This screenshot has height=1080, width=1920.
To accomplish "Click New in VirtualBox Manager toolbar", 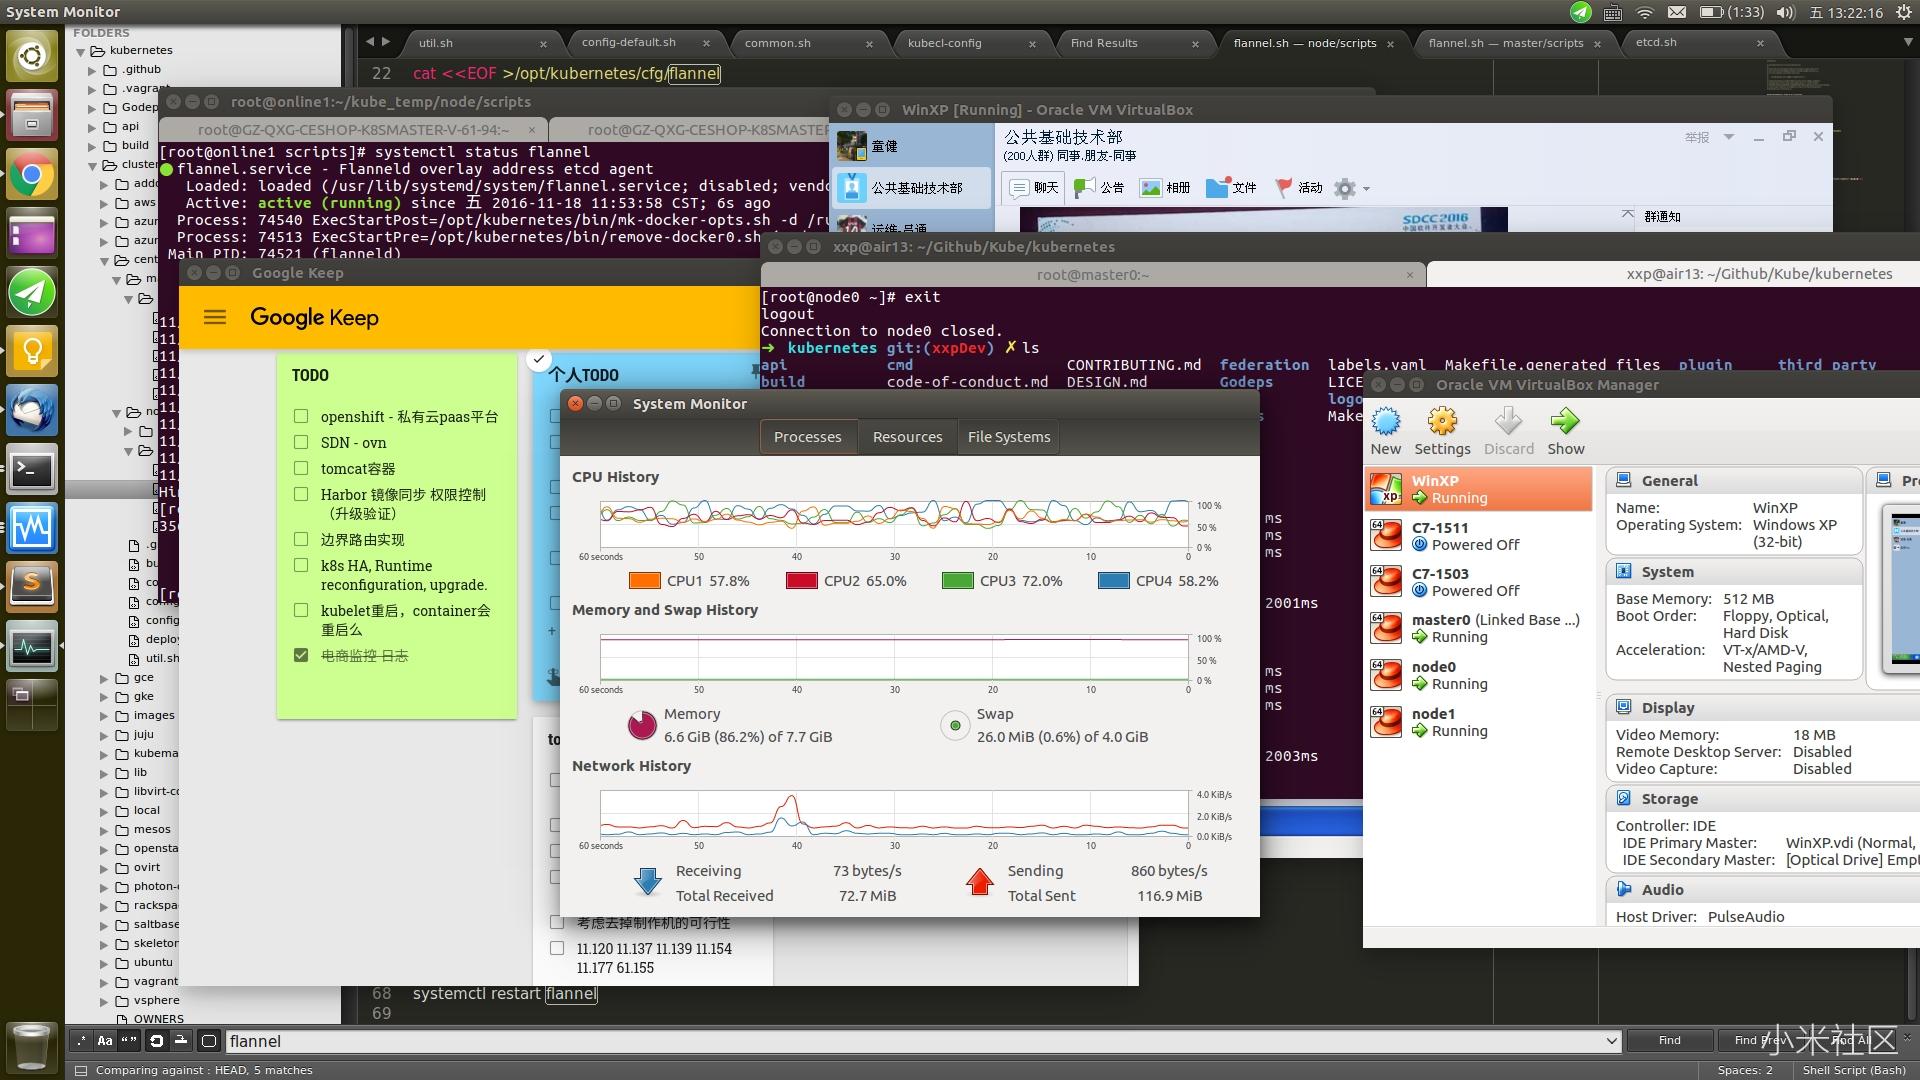I will (1385, 431).
